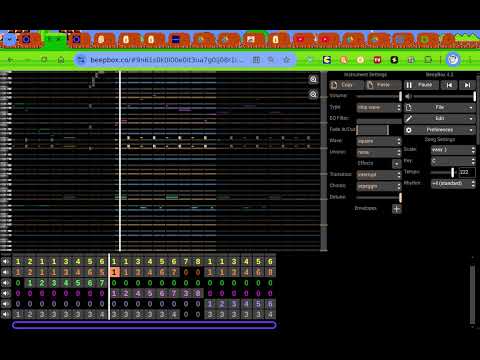Open the instrument Type dropdown
The image size is (480, 360).
pos(379,107)
